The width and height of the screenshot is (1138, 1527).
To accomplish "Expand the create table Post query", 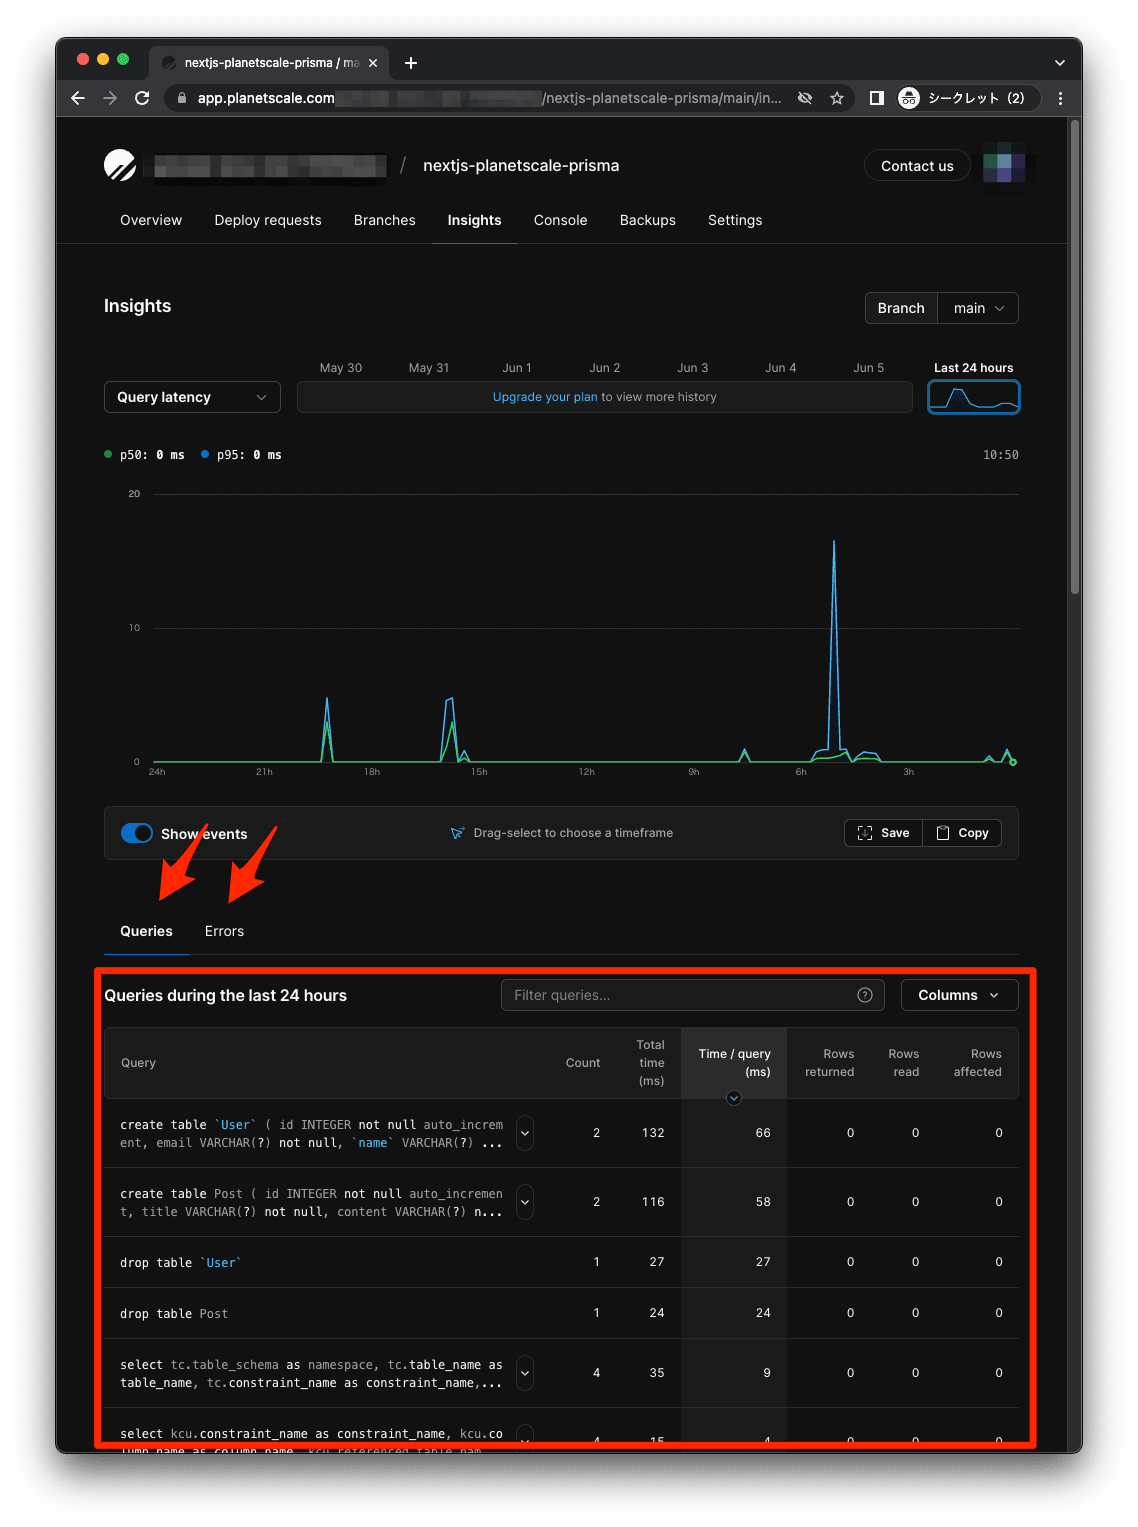I will 525,1202.
